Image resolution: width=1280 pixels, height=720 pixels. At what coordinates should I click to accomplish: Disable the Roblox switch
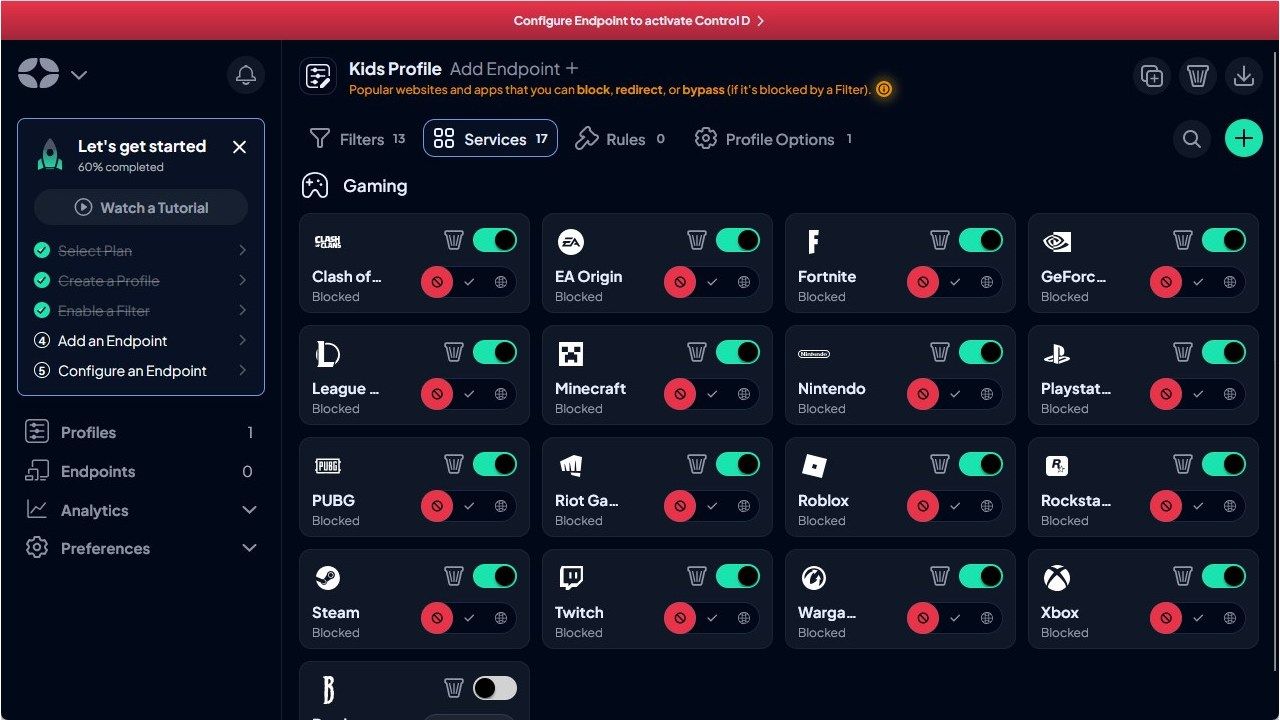point(981,464)
